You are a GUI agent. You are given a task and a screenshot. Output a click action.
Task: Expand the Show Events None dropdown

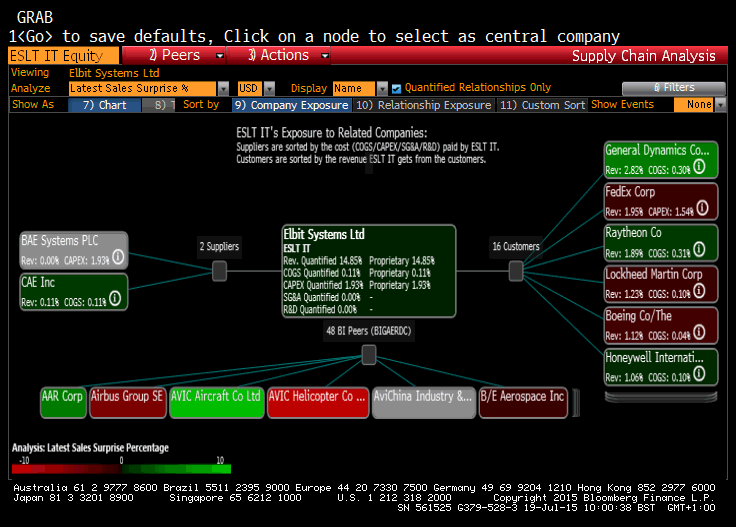(720, 105)
